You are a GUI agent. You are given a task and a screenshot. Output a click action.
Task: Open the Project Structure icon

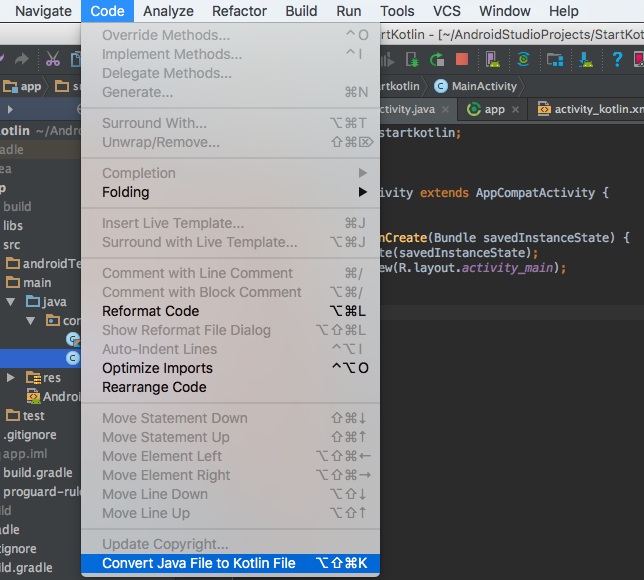[x=555, y=60]
